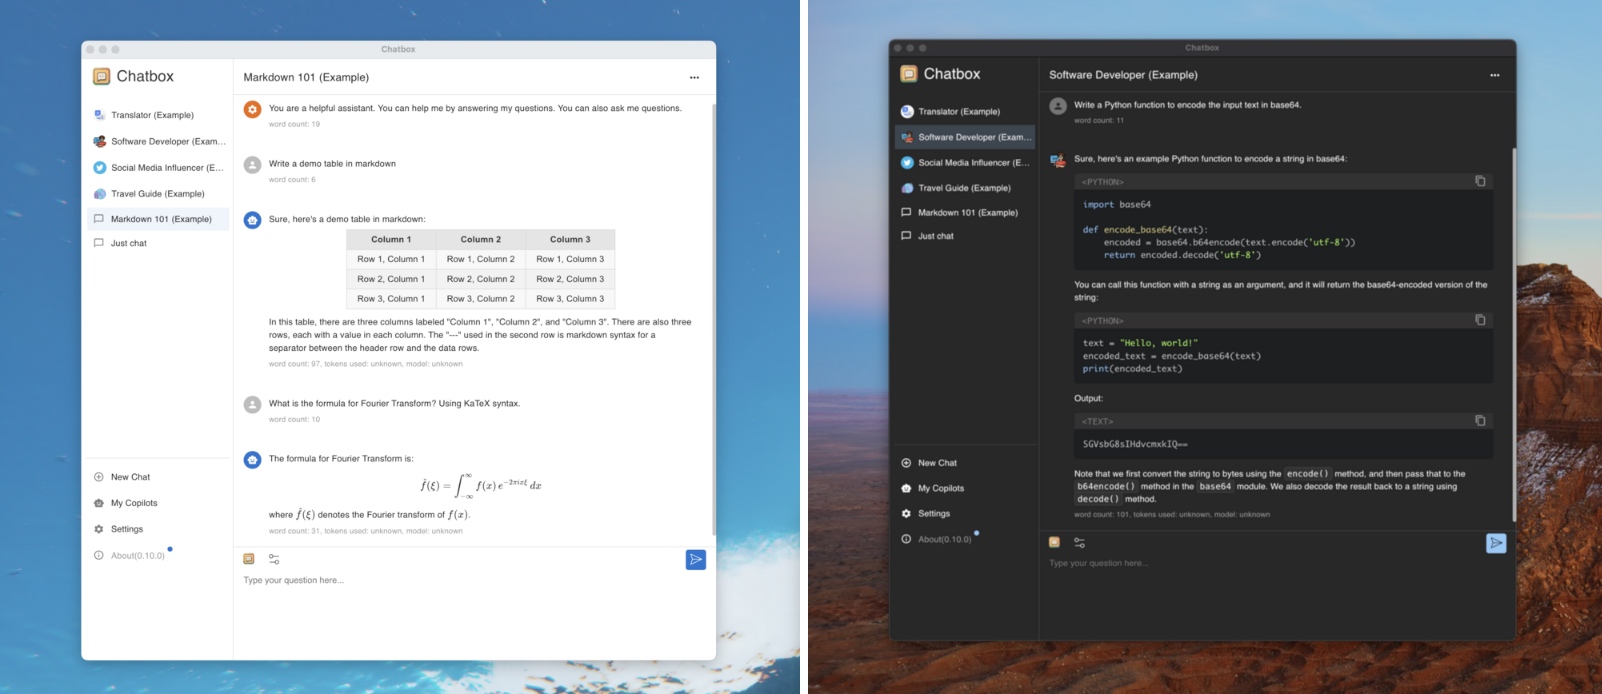Image resolution: width=1602 pixels, height=694 pixels.
Task: Open the conversation settings sliders icon in the light window
Action: pyautogui.click(x=274, y=559)
